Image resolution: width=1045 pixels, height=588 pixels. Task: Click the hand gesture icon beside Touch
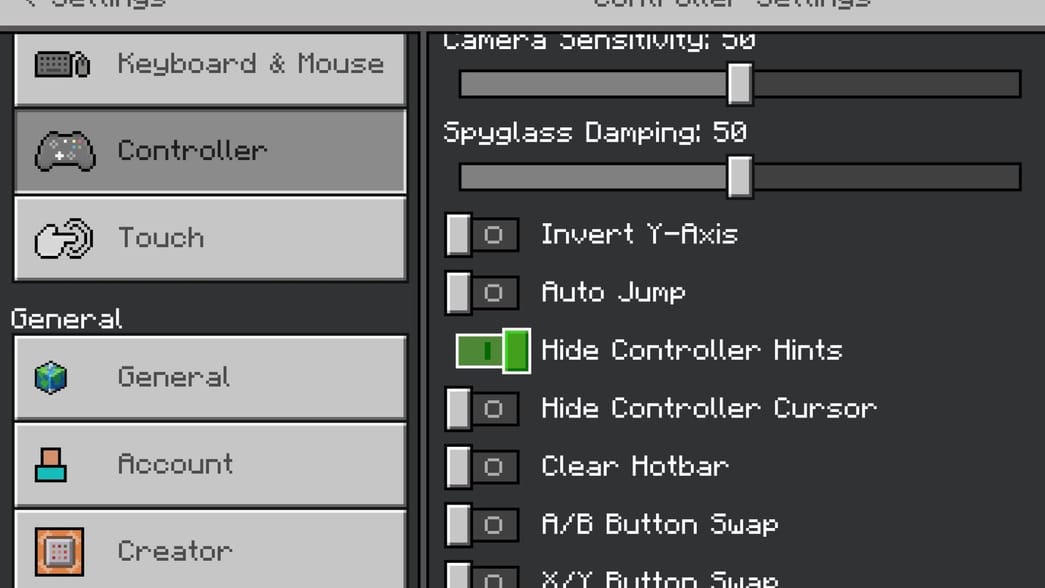pyautogui.click(x=63, y=238)
